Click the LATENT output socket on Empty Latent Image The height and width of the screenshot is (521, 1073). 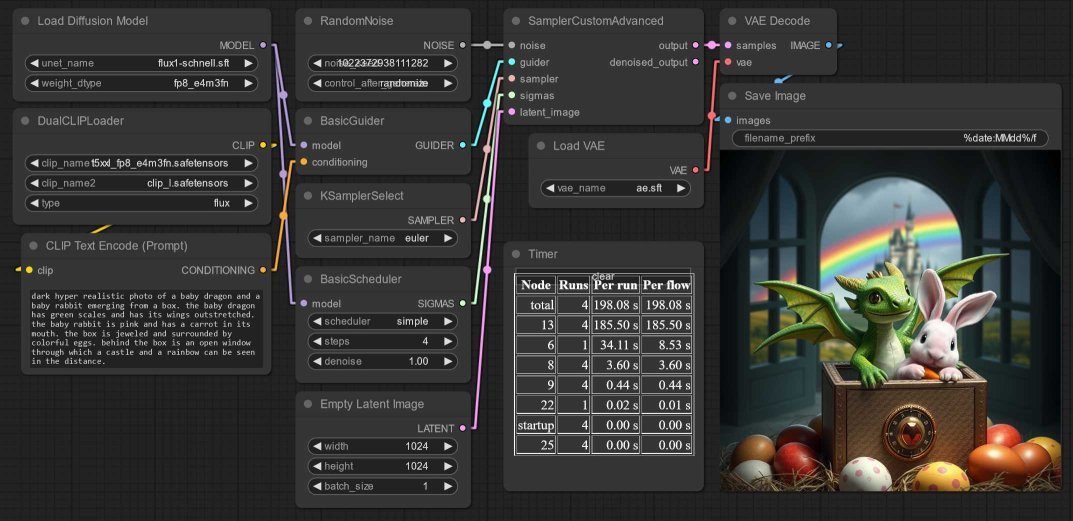tap(462, 428)
